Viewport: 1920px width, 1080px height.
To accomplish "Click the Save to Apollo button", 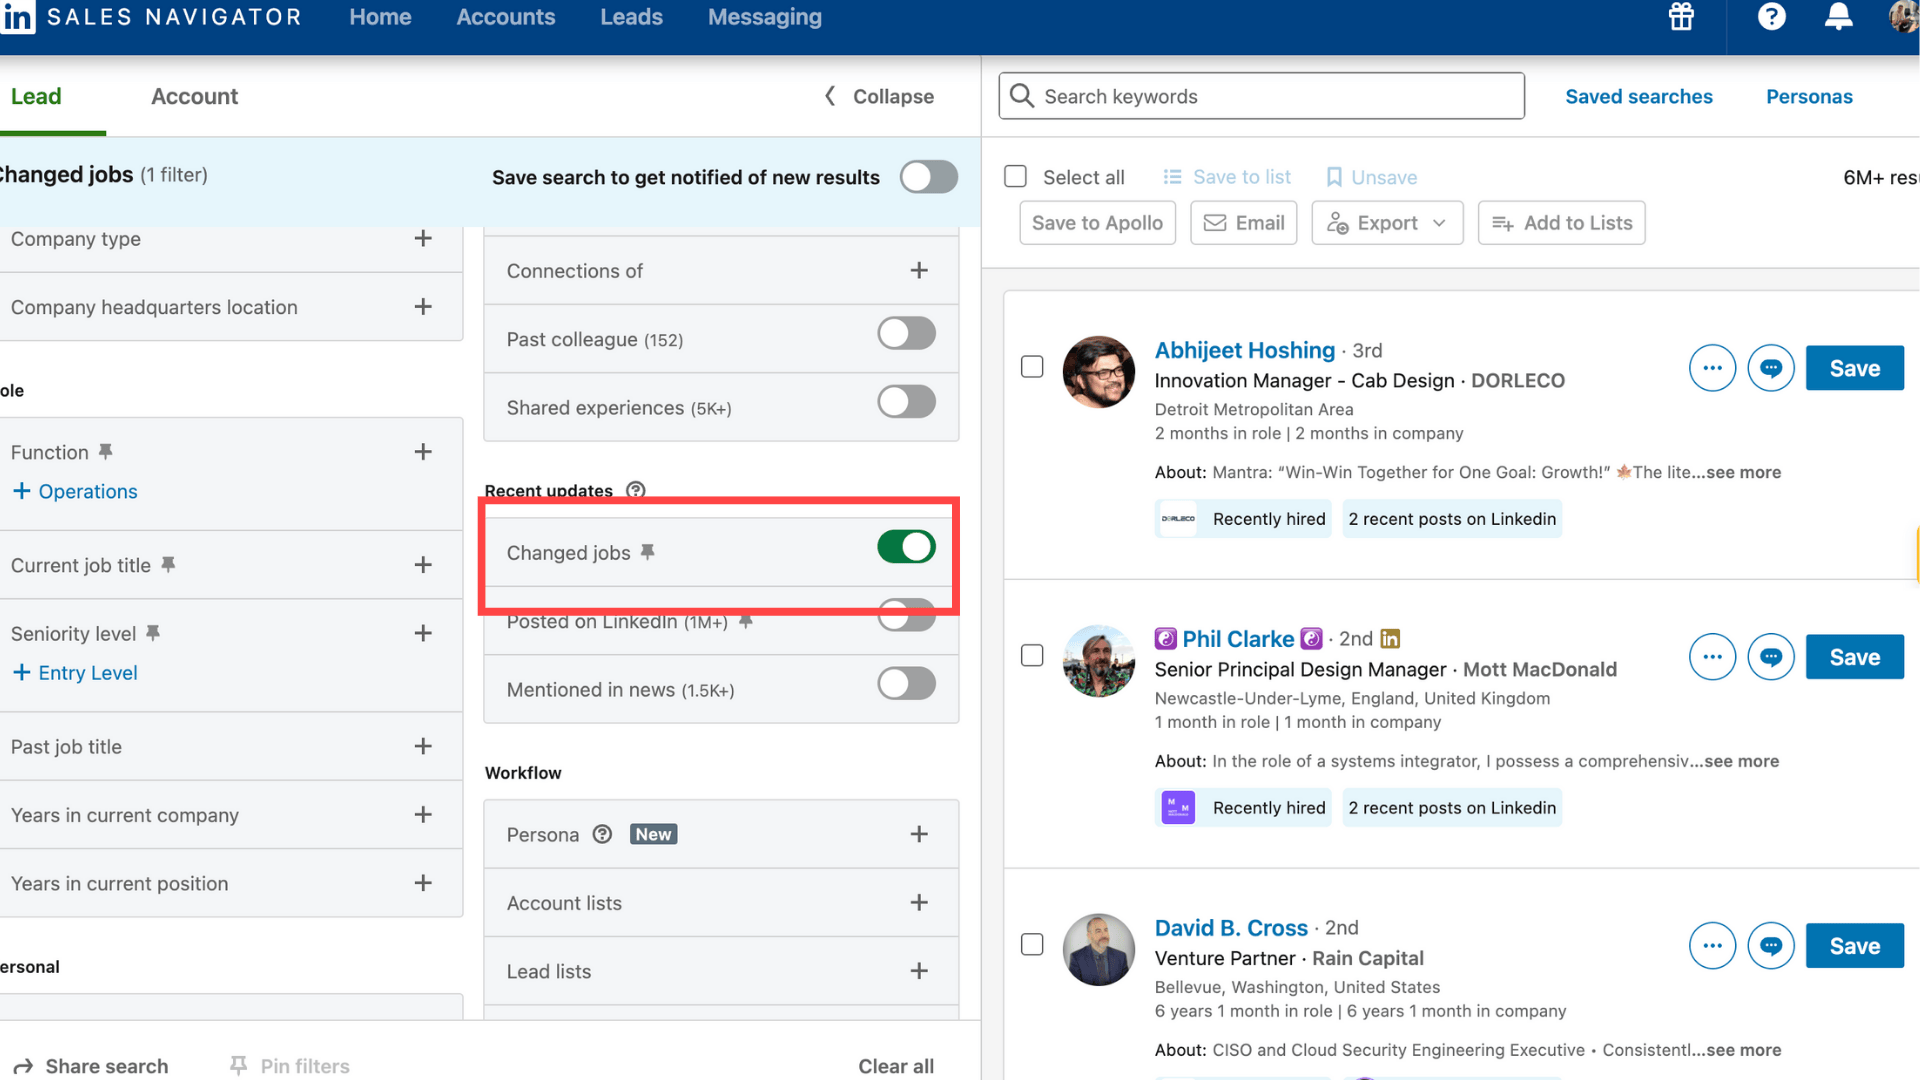I will pyautogui.click(x=1096, y=222).
